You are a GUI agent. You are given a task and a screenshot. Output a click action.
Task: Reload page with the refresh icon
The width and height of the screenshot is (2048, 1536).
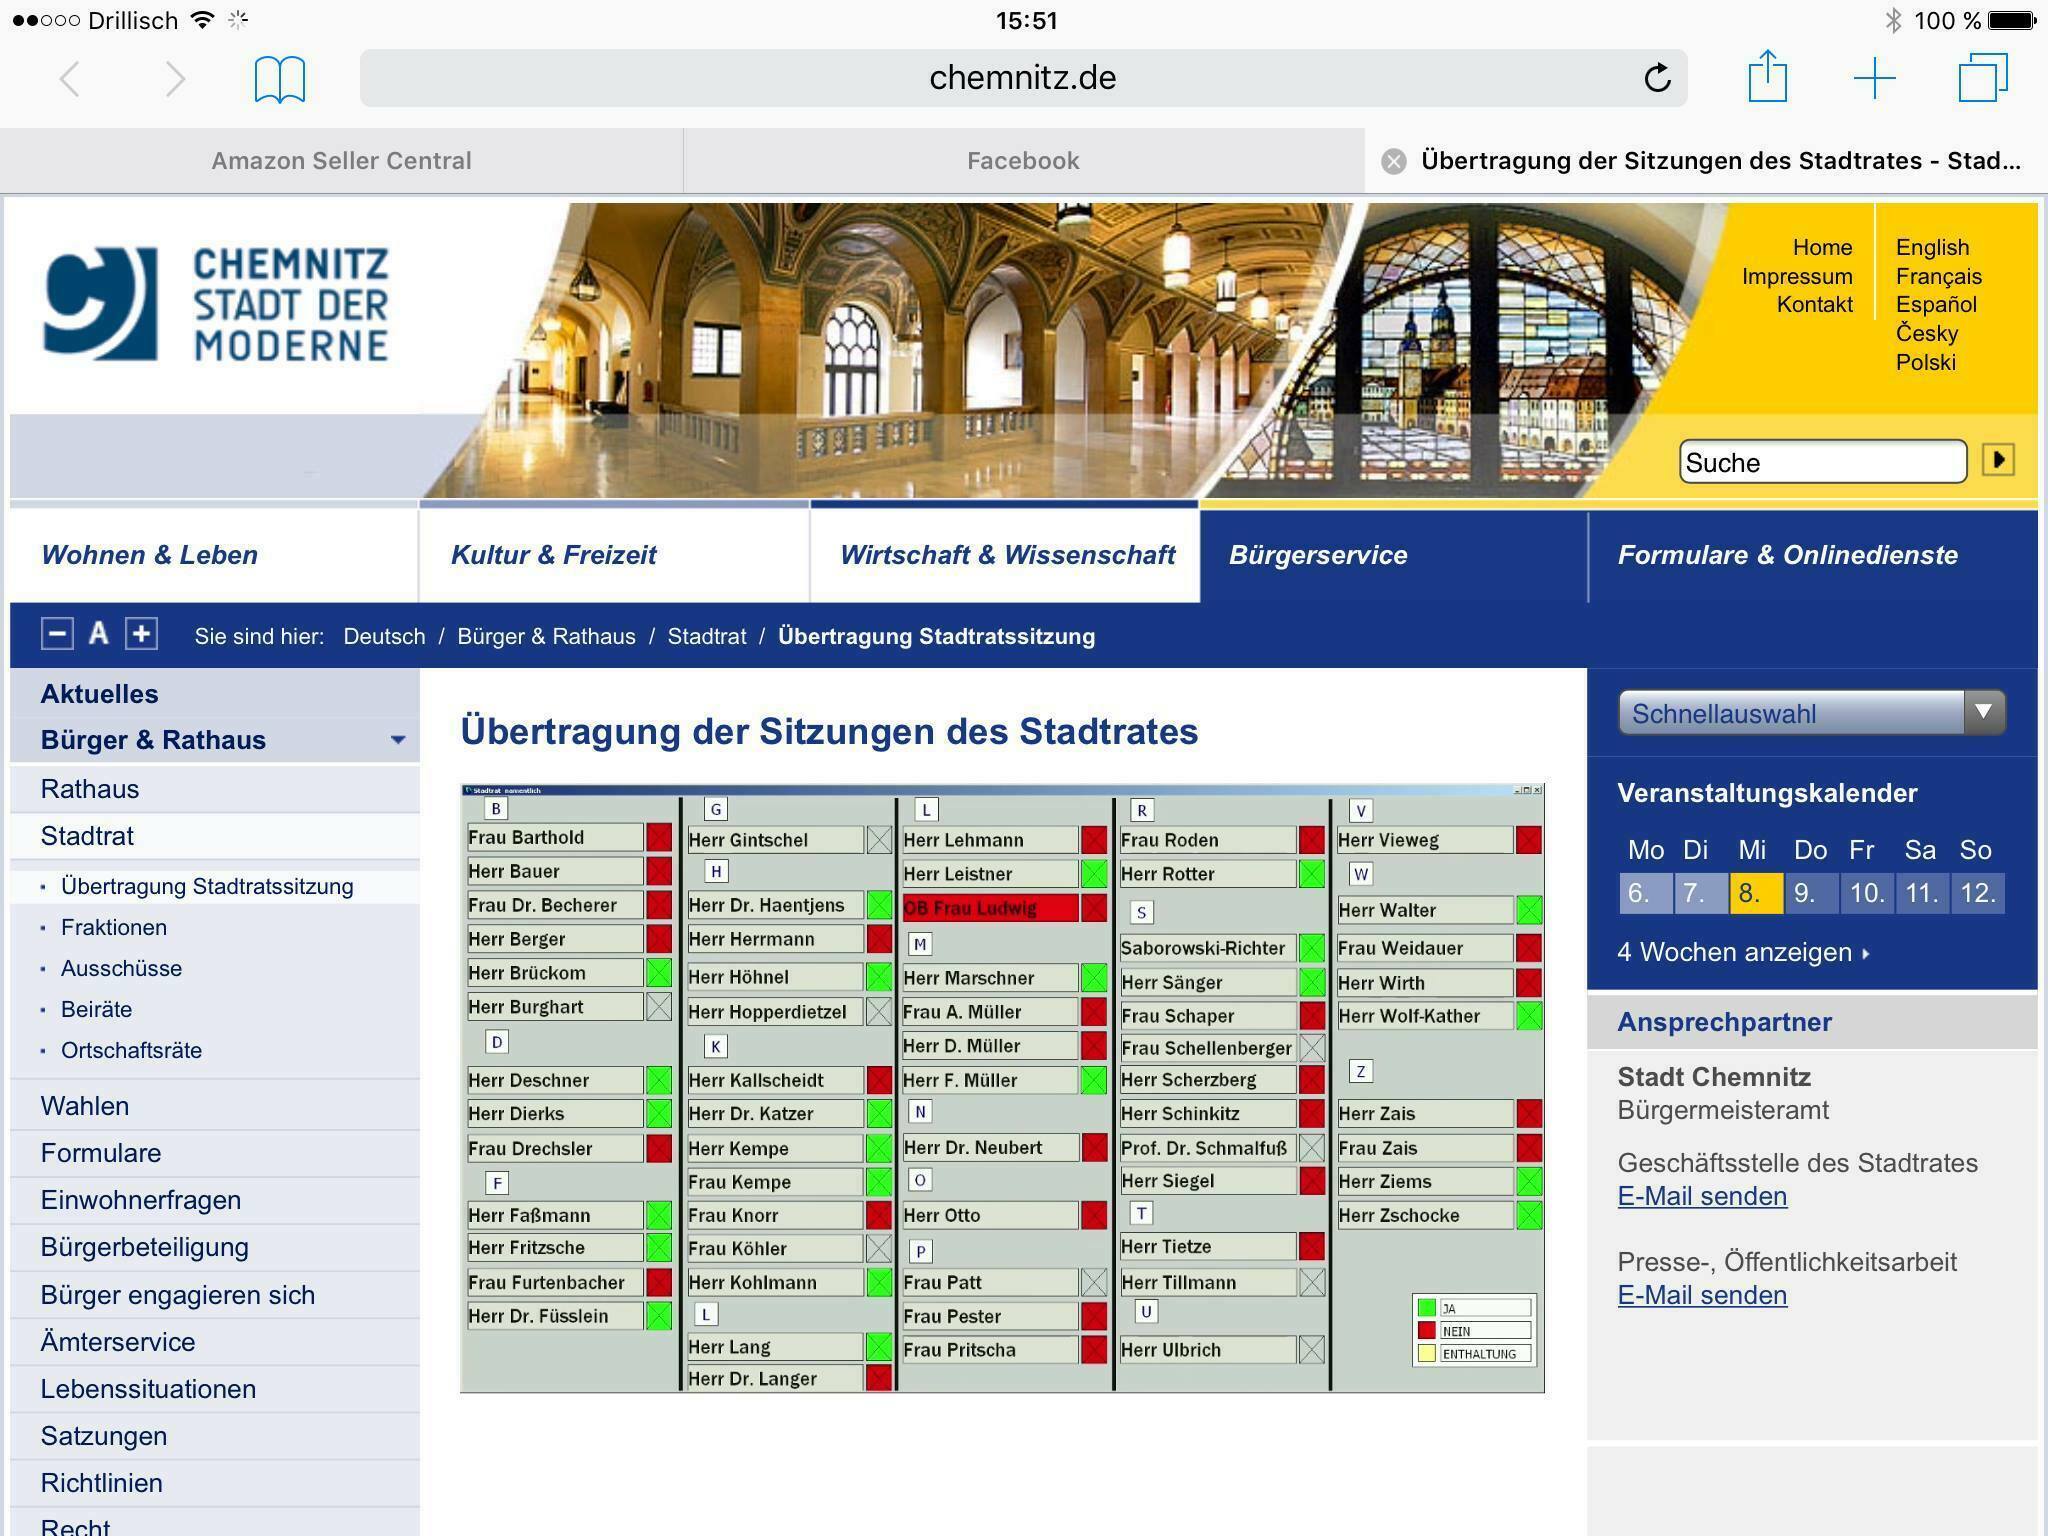[1657, 78]
